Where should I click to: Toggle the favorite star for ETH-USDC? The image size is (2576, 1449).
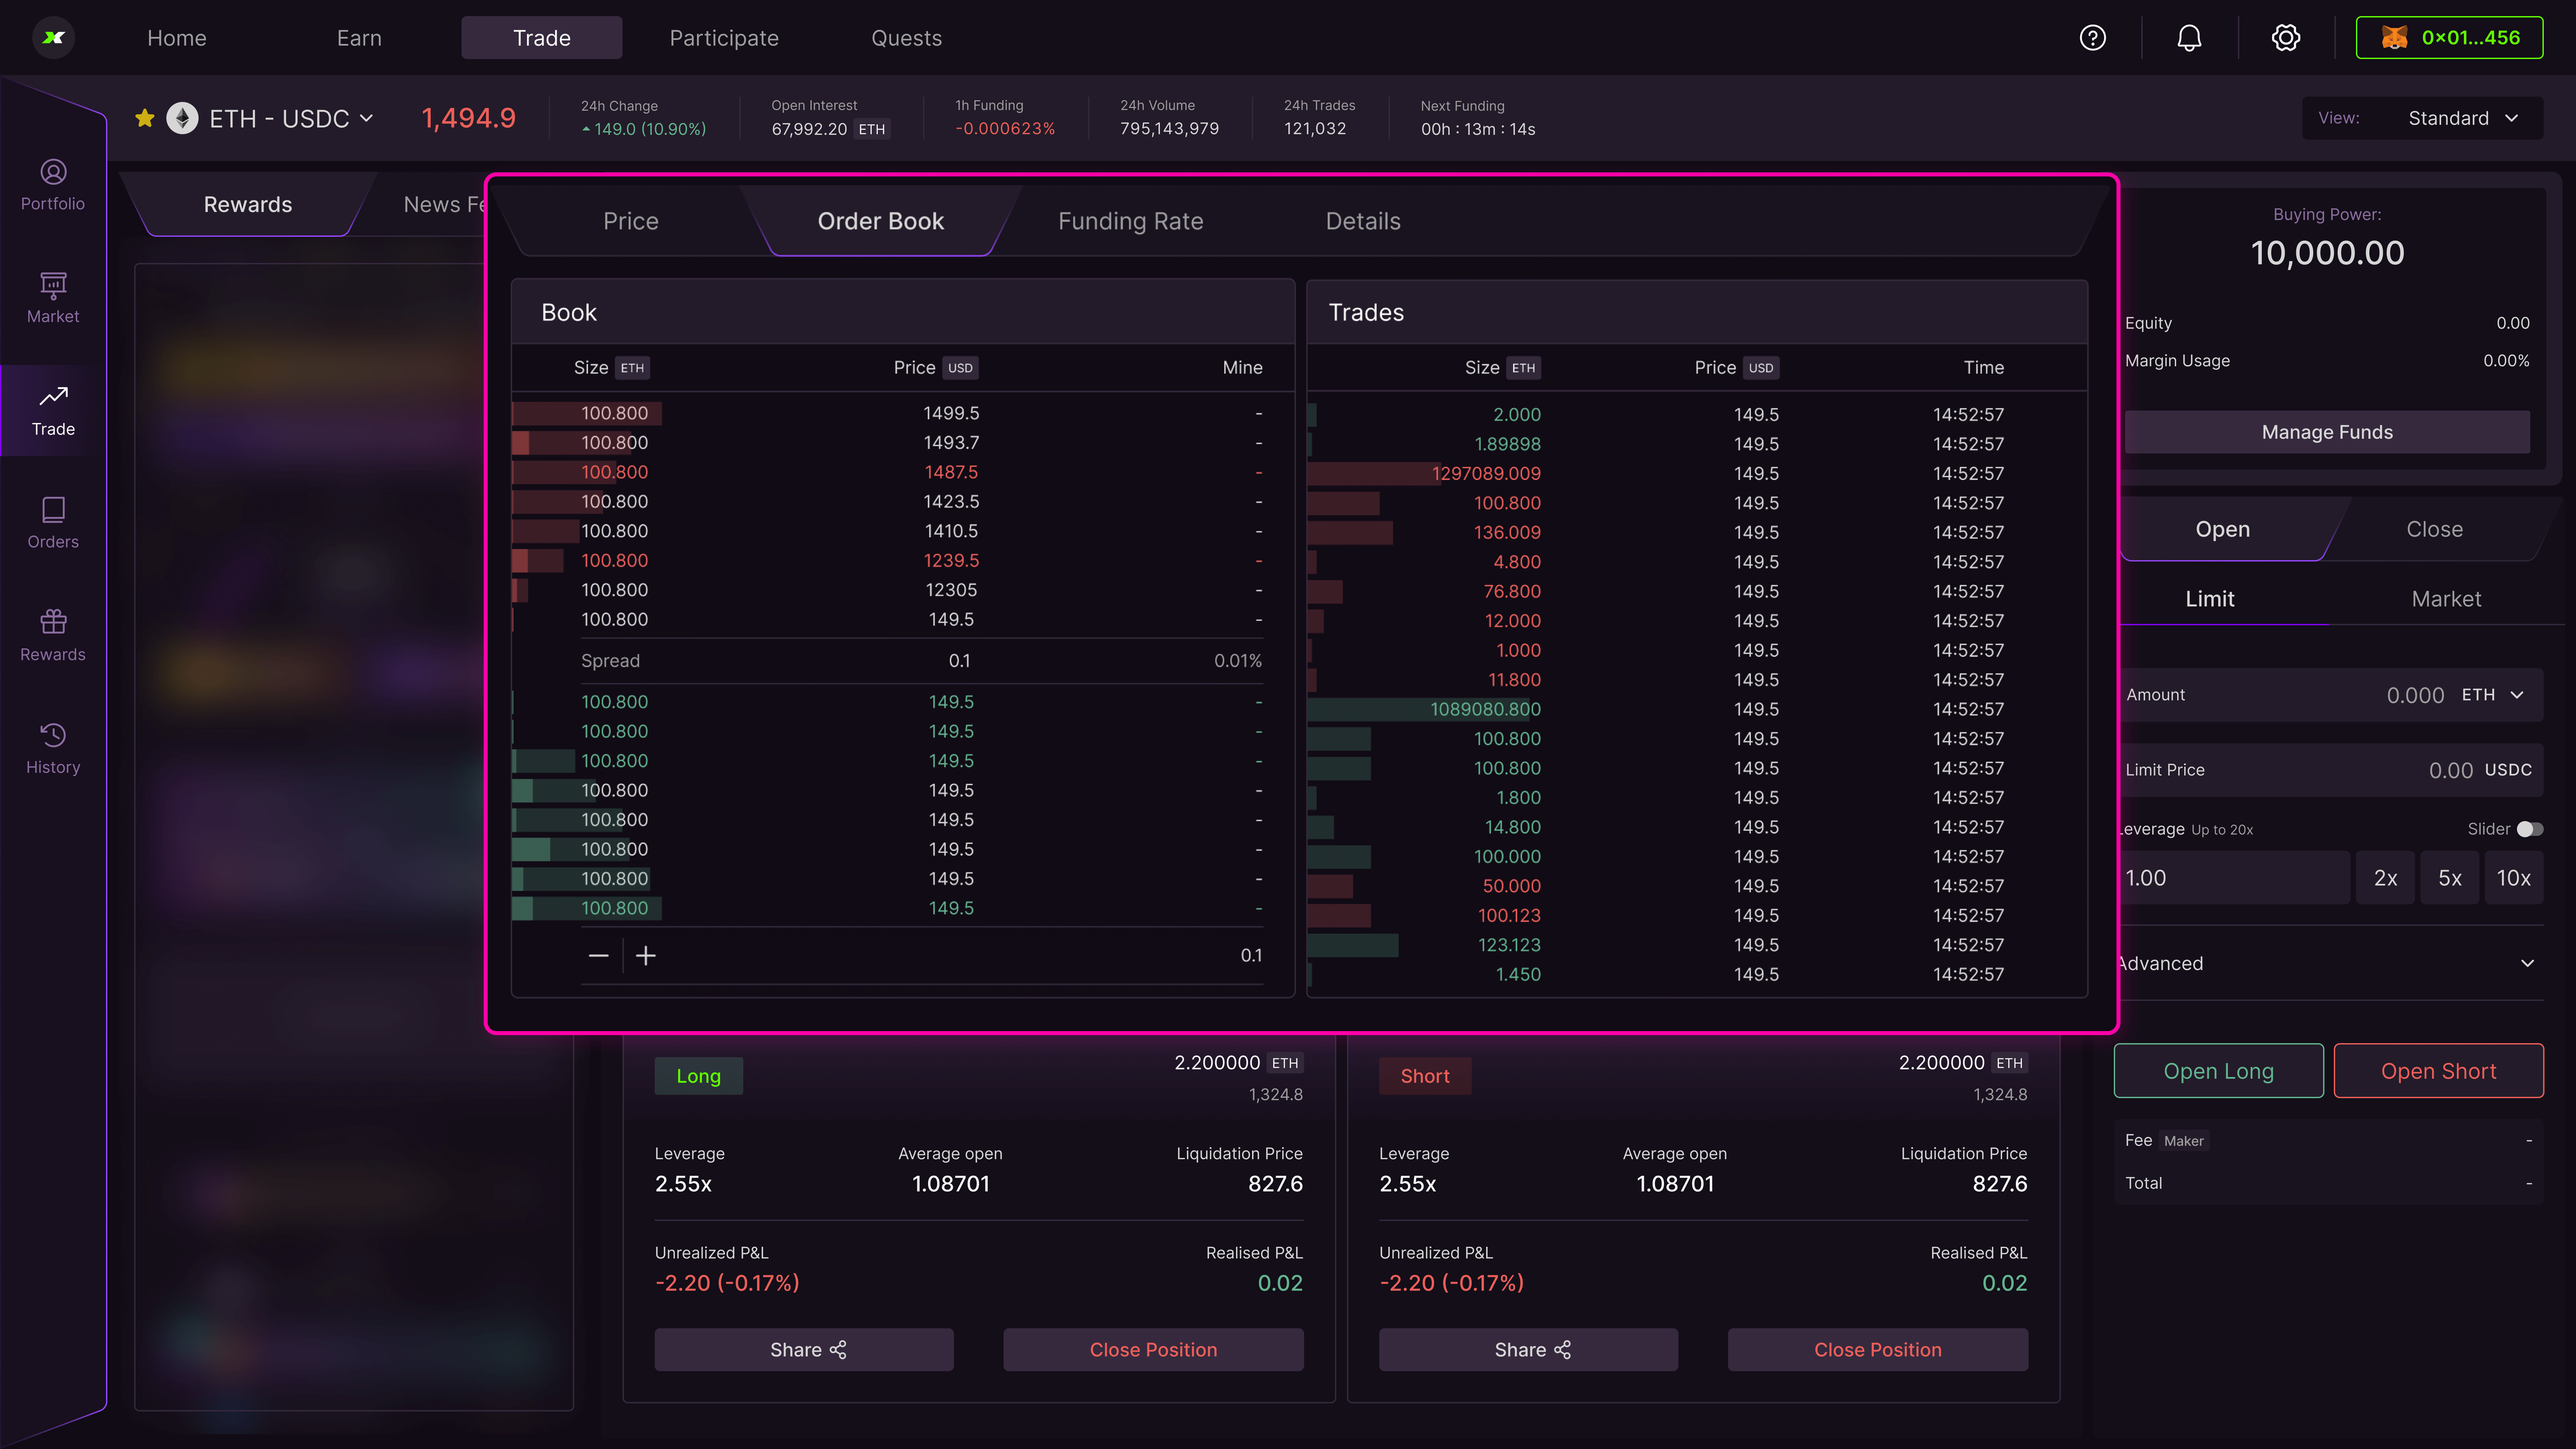coord(145,118)
